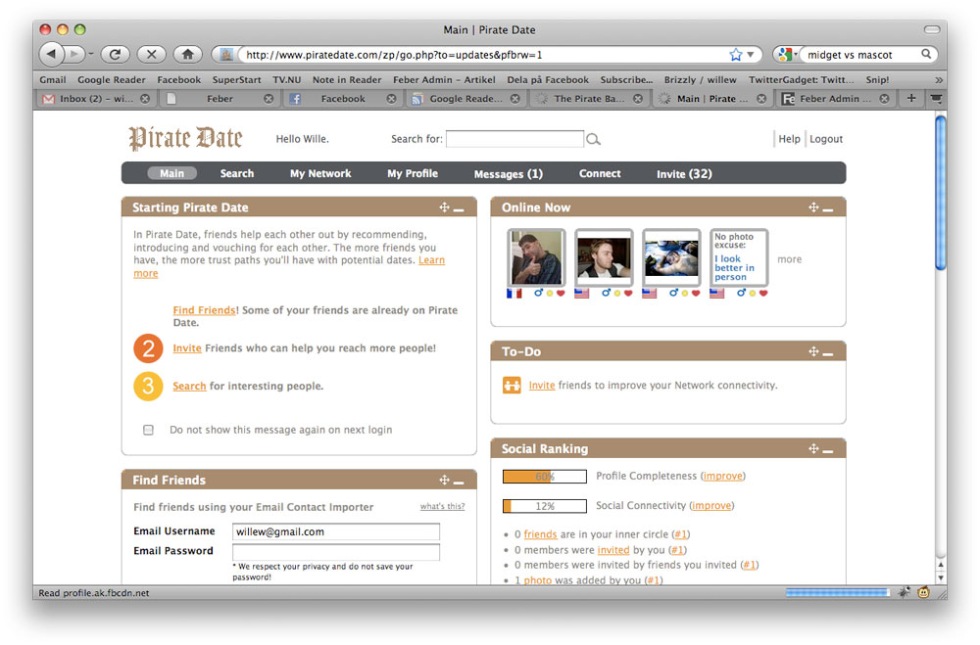Viewport: 980px width, 645px height.
Task: Click the 'Search for' input field
Action: click(515, 139)
